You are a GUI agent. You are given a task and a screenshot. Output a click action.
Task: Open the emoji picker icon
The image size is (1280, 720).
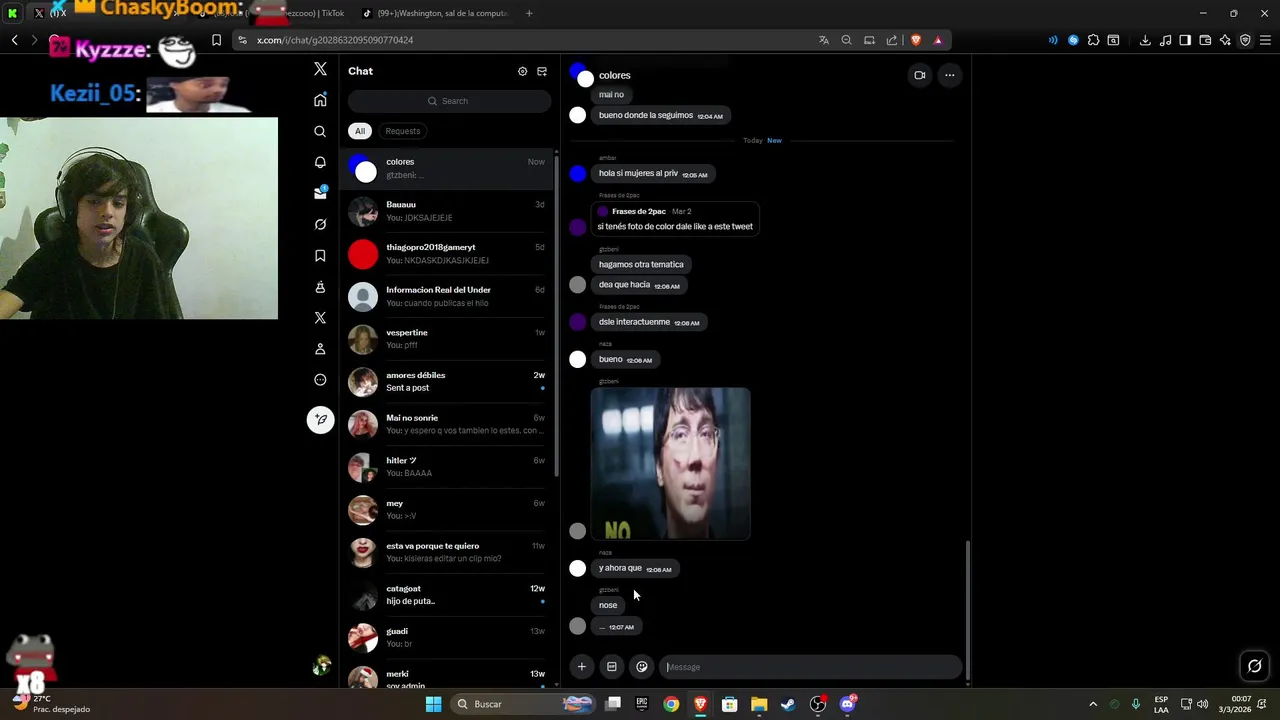point(642,667)
